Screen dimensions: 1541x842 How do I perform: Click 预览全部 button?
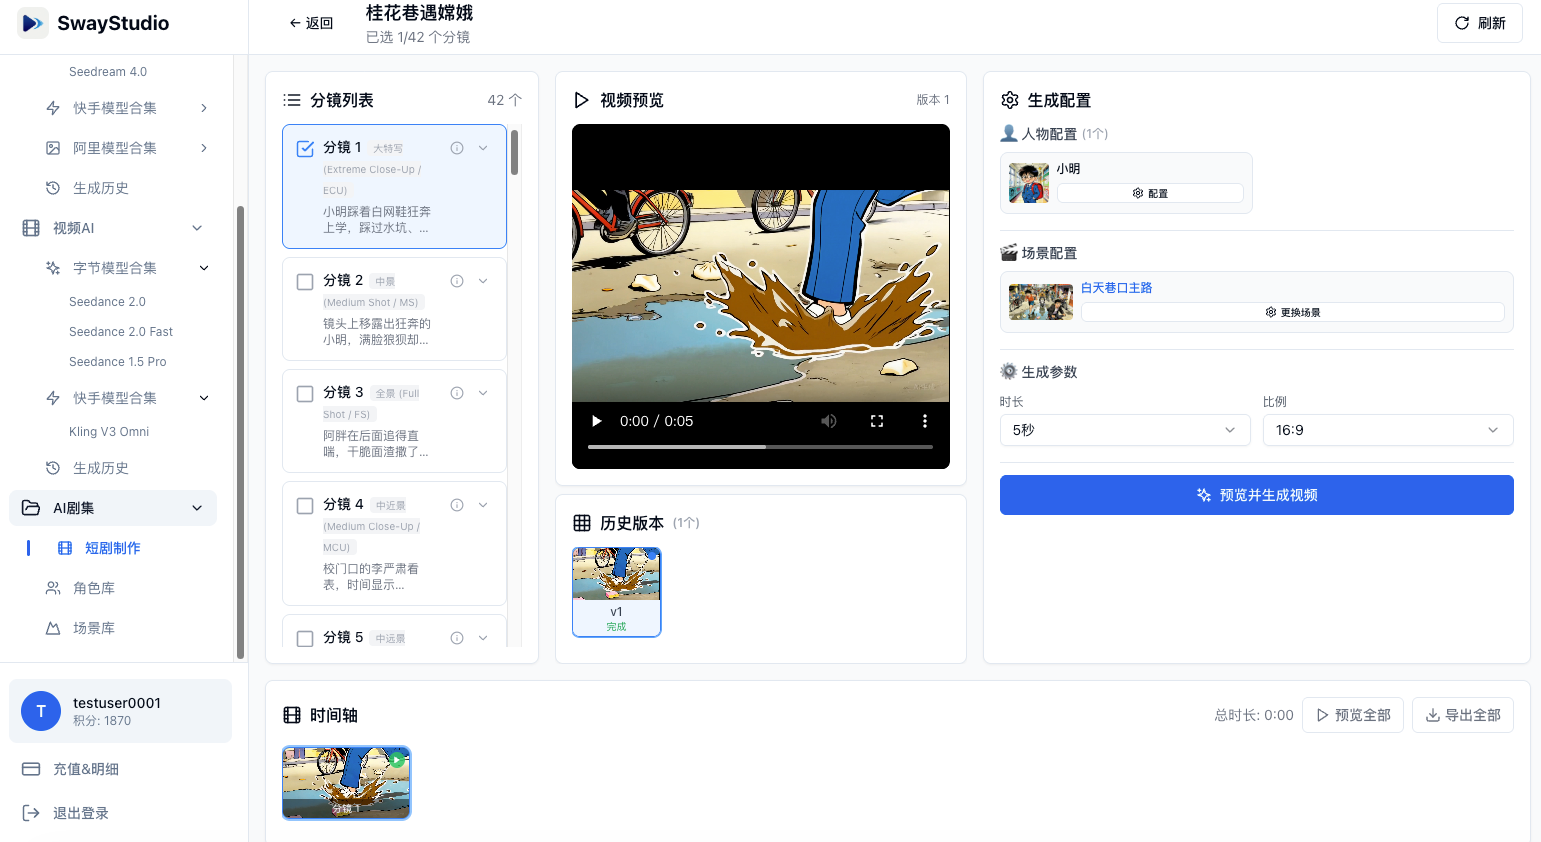pos(1353,715)
